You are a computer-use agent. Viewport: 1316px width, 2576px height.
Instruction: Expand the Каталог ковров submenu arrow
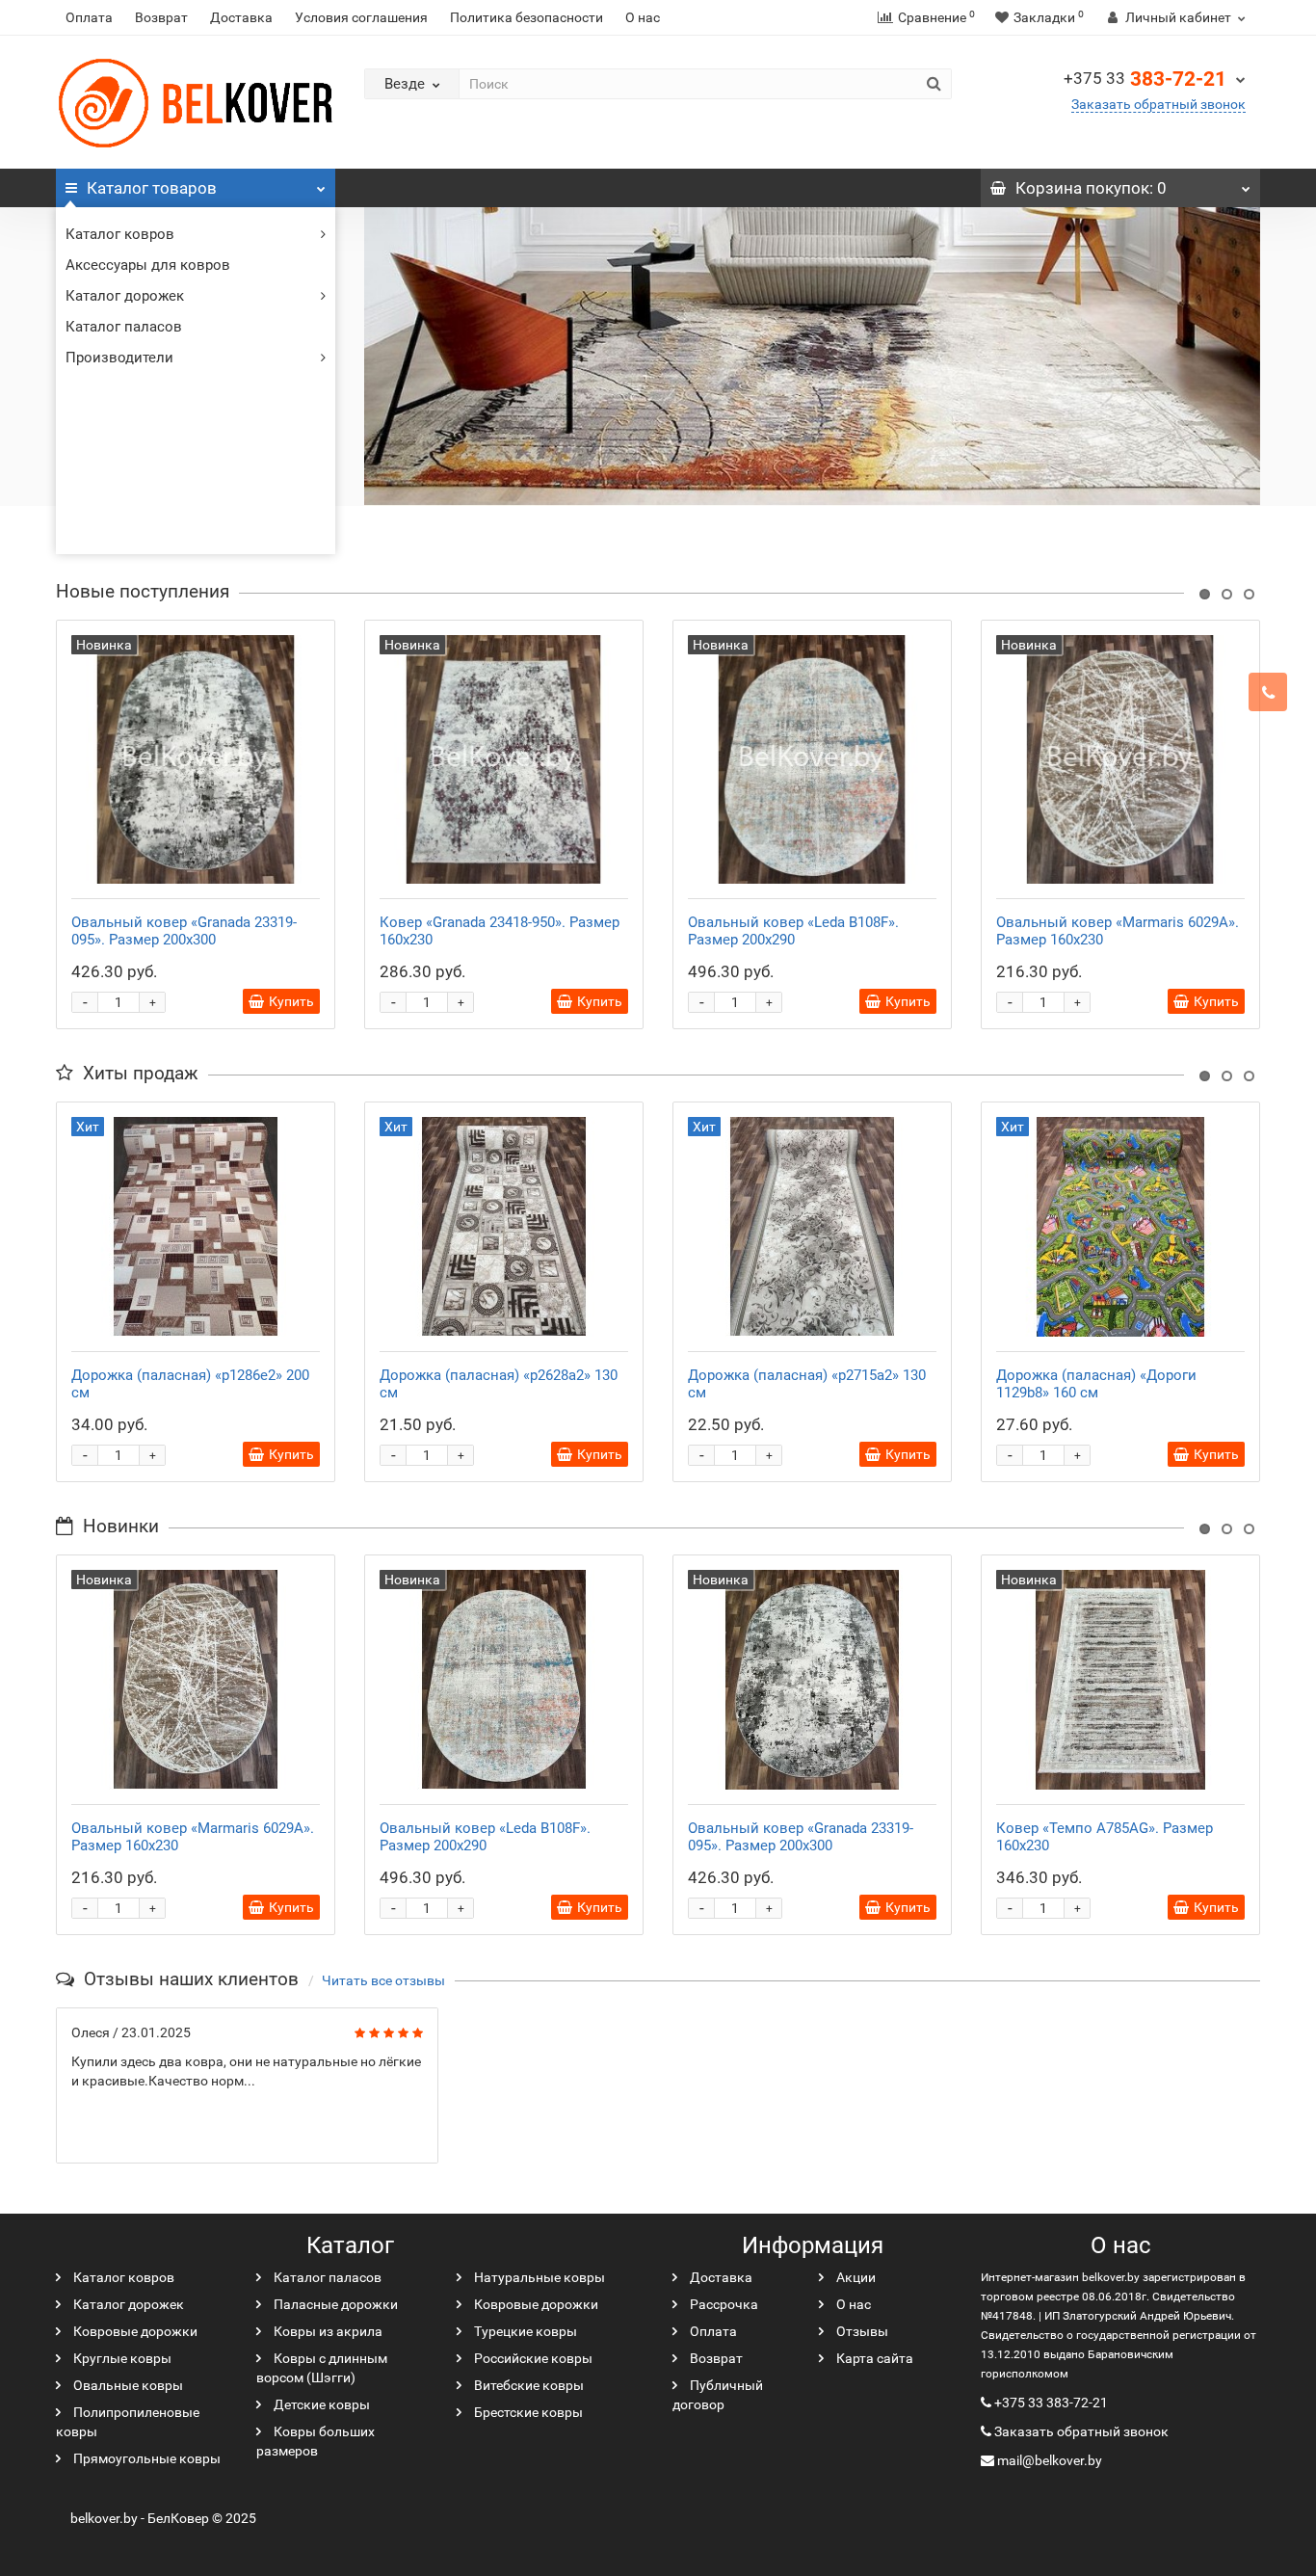(x=322, y=234)
